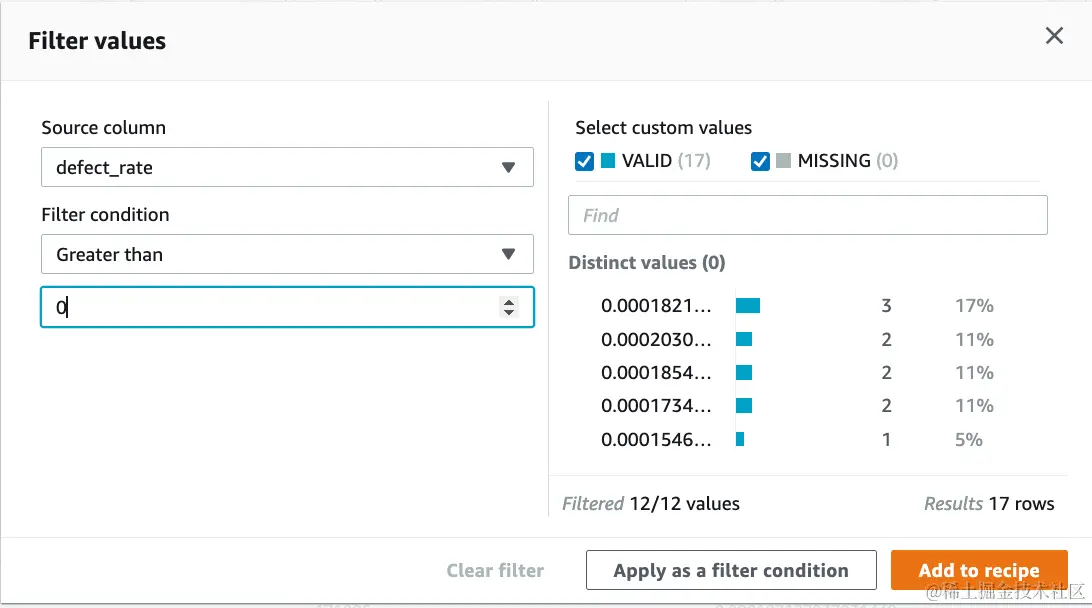Open the Source column dropdown
The height and width of the screenshot is (608, 1092).
click(x=287, y=168)
